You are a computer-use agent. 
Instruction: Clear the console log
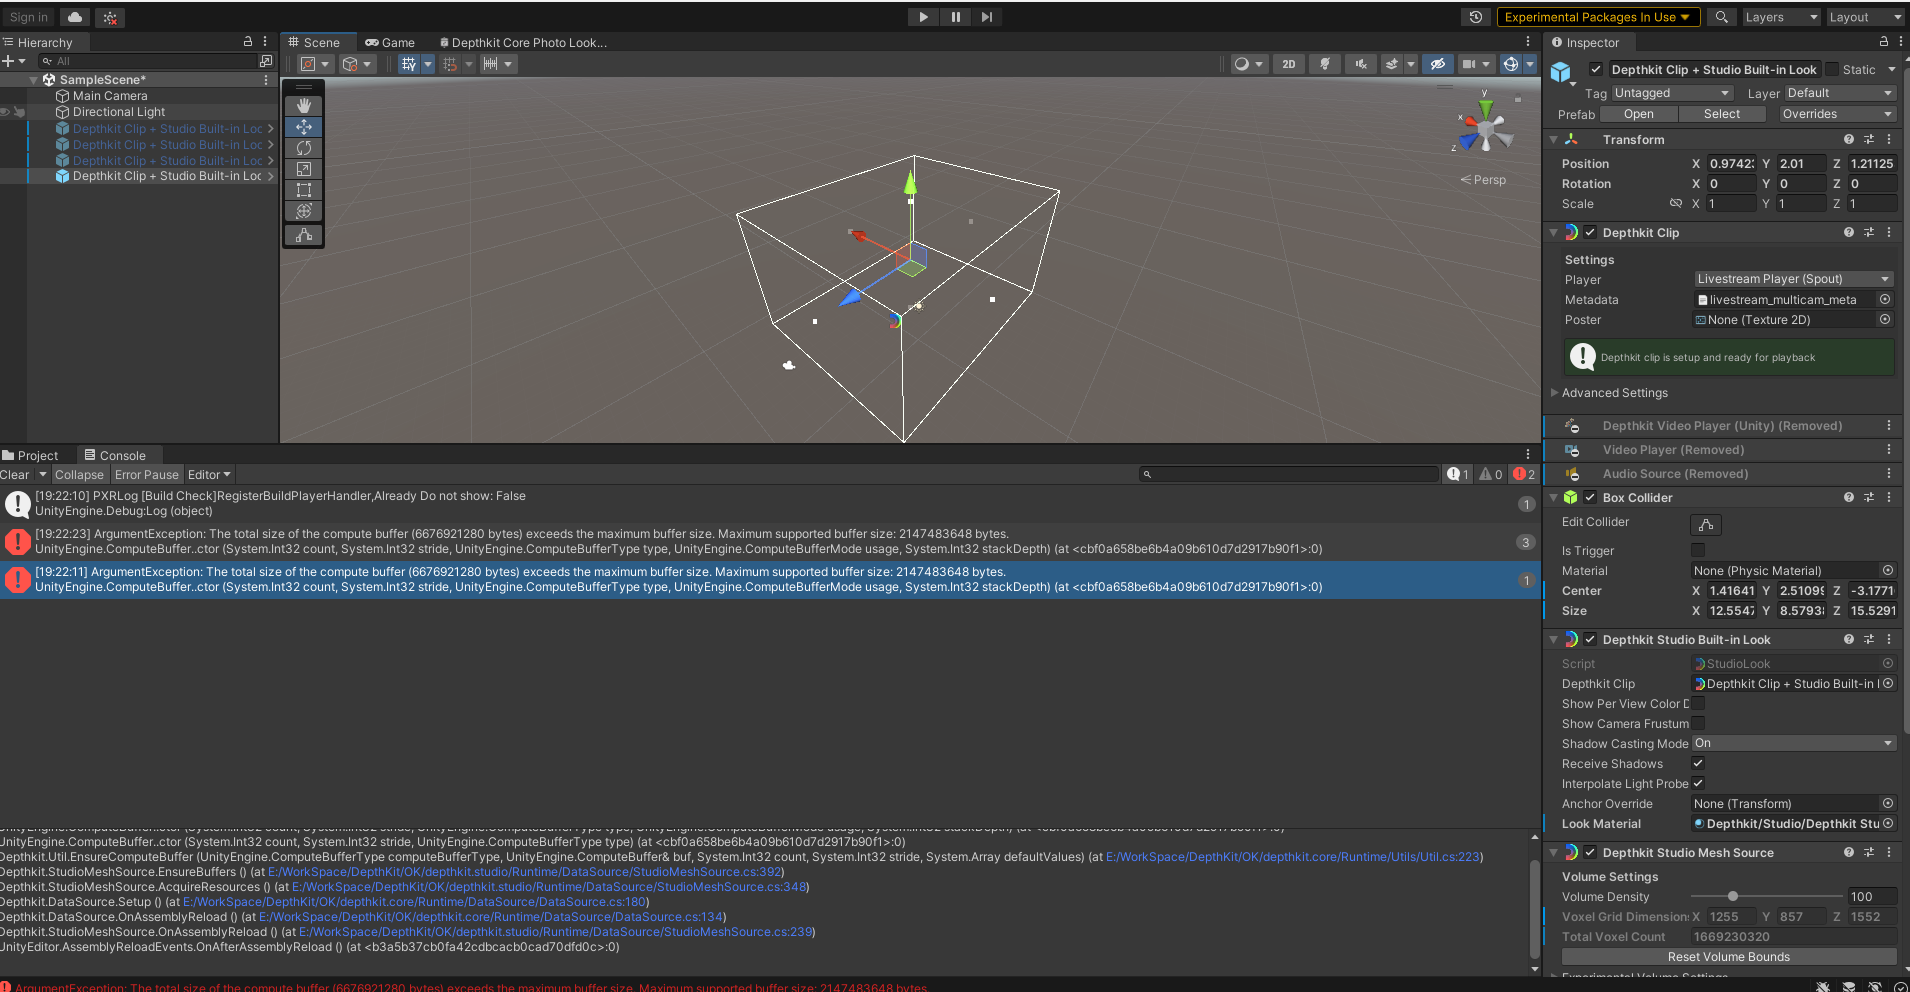15,475
